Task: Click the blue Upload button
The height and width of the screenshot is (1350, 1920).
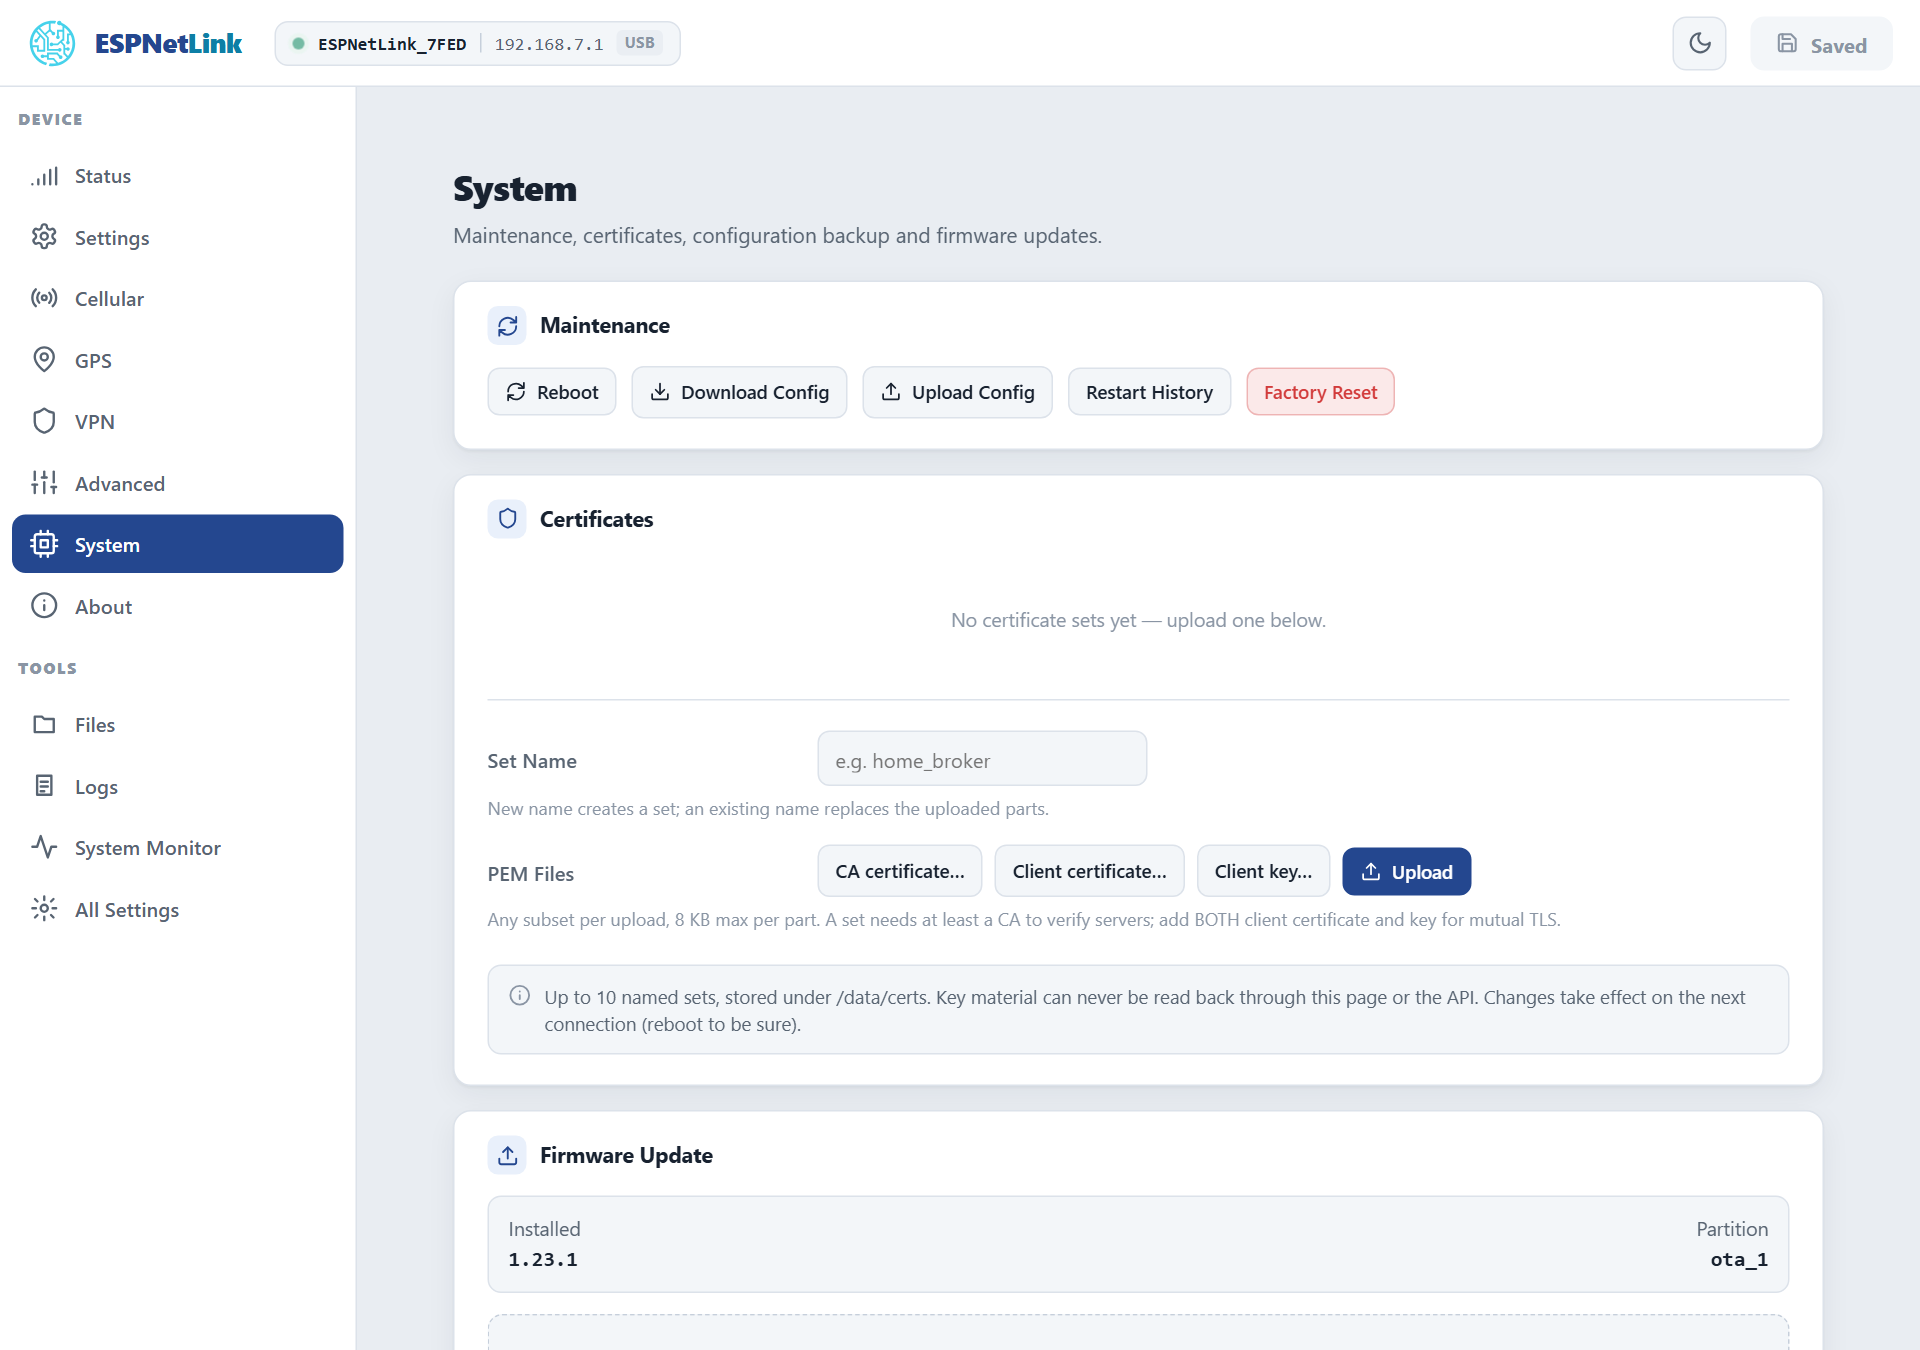Action: coord(1406,871)
